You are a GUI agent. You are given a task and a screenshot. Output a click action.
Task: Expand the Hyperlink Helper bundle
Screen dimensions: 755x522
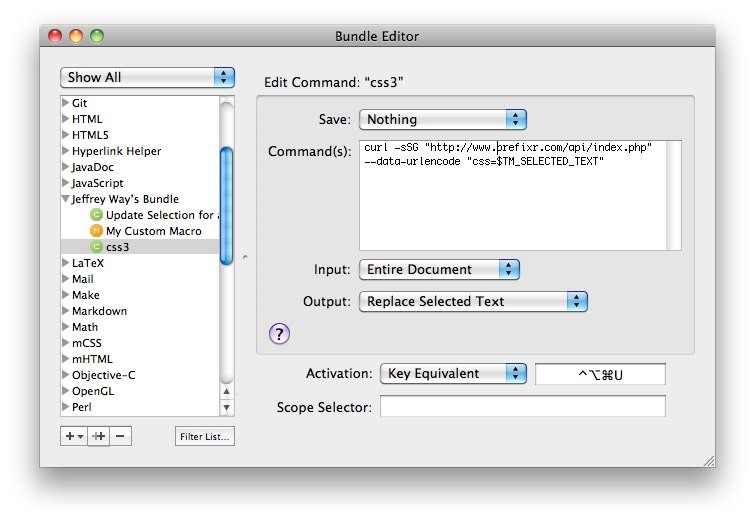[65, 150]
